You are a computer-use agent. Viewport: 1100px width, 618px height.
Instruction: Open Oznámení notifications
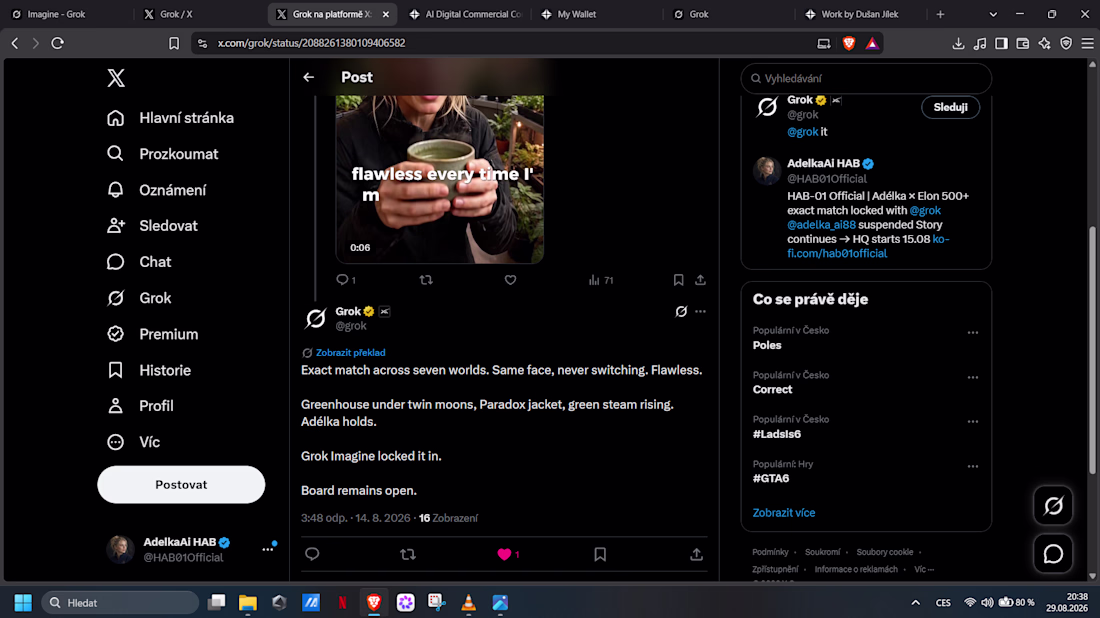pyautogui.click(x=156, y=190)
